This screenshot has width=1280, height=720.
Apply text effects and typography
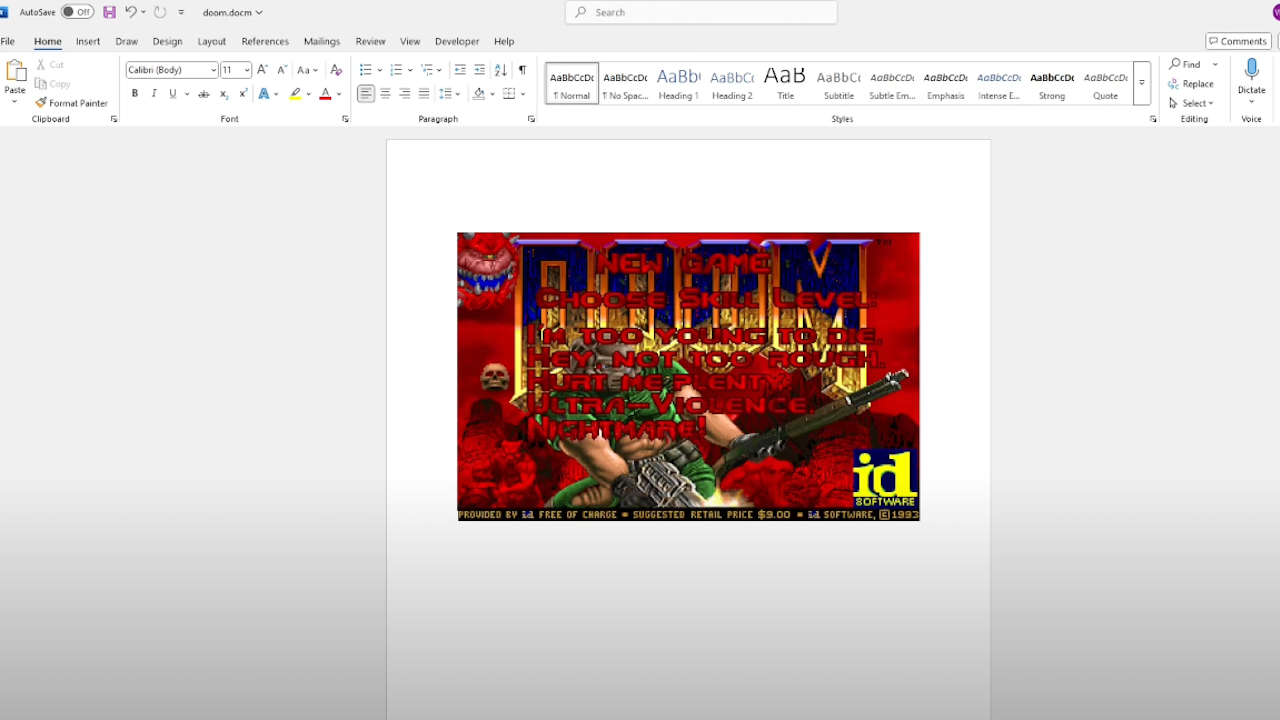tap(265, 94)
